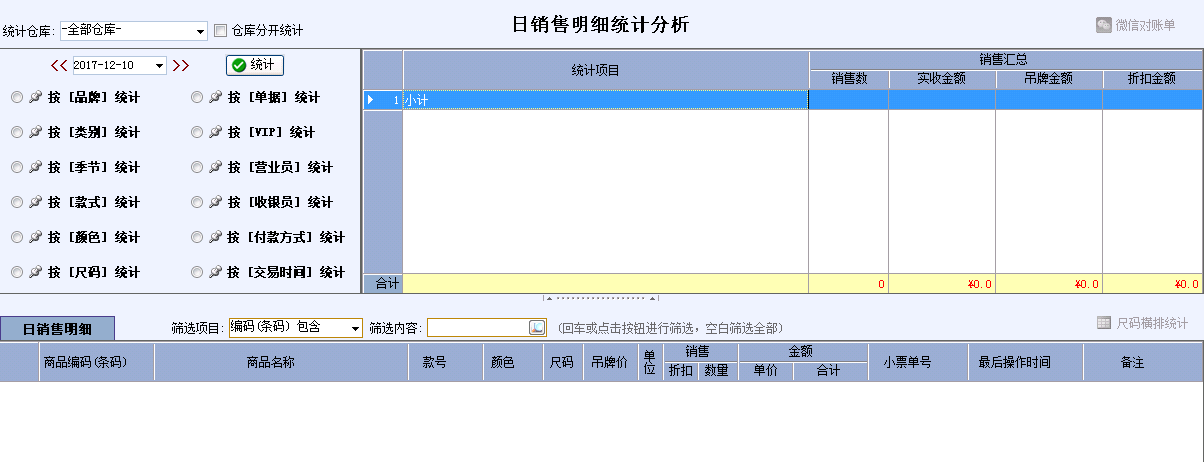The width and height of the screenshot is (1204, 462).
Task: Select 按[单据]统计 radio option
Action: coord(197,97)
